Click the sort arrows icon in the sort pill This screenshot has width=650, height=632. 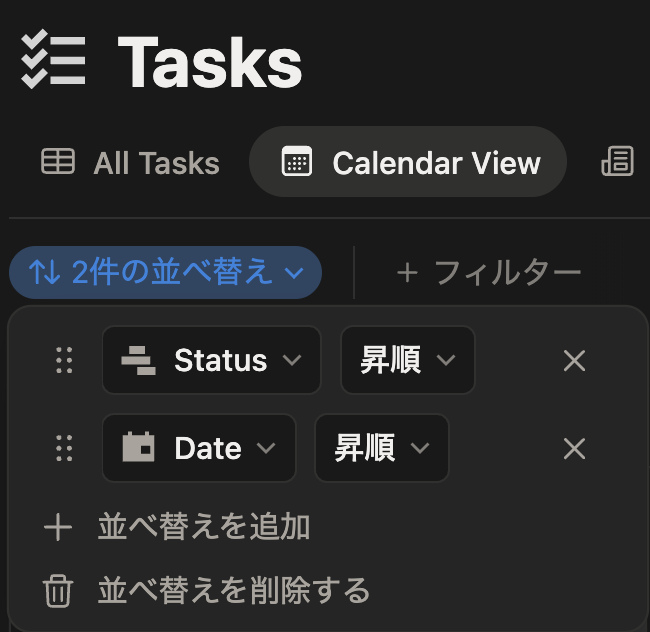click(45, 272)
